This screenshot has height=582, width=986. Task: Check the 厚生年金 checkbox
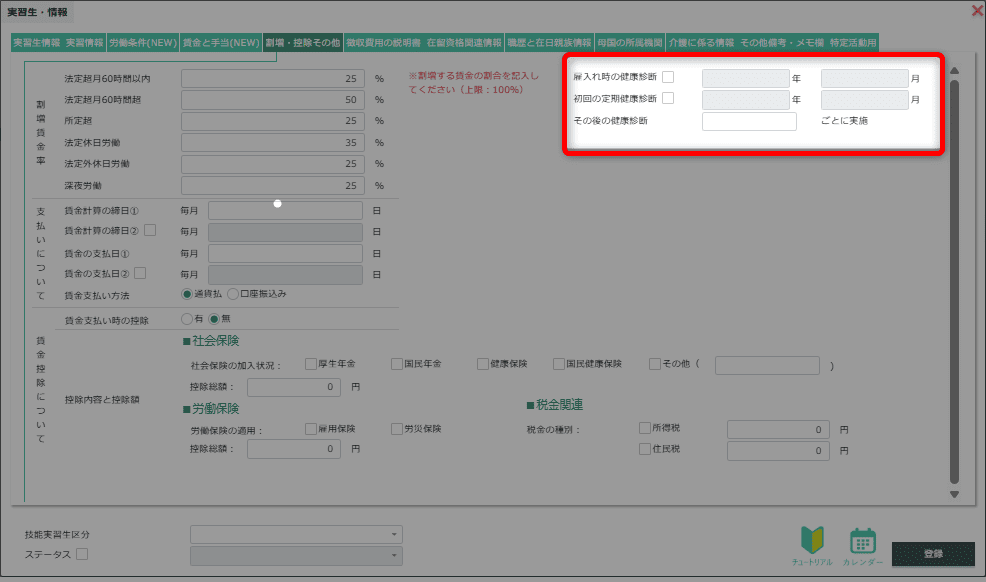point(311,364)
